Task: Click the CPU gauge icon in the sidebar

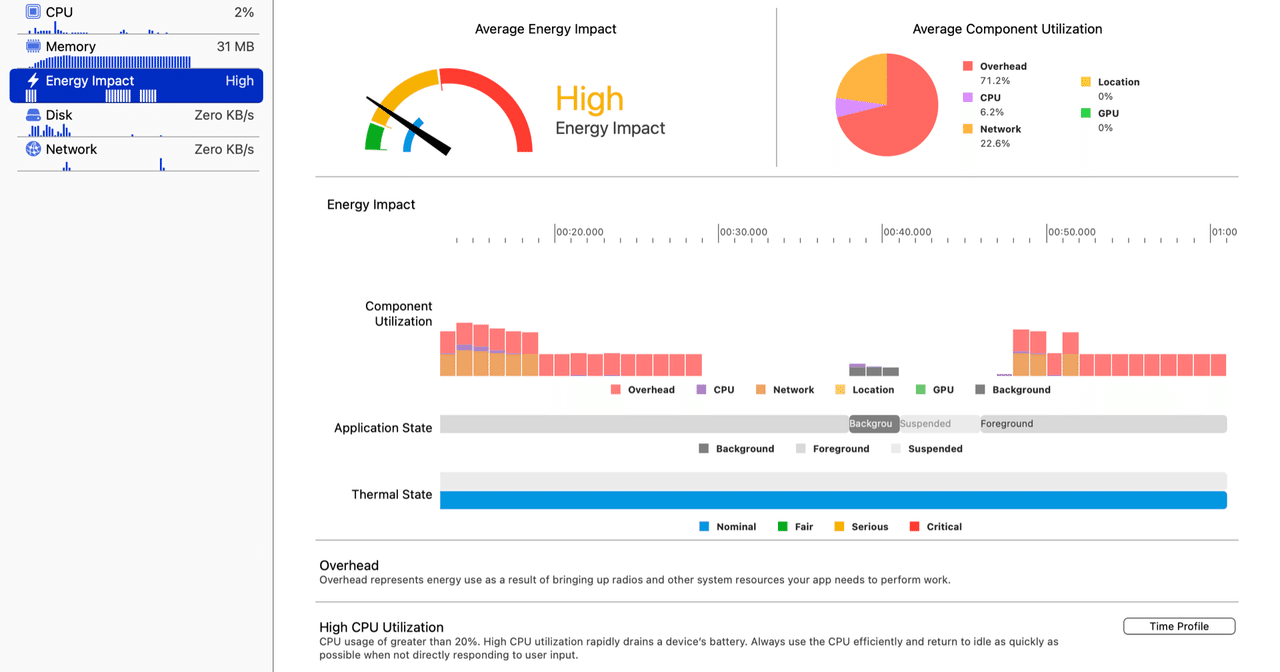Action: pyautogui.click(x=33, y=11)
